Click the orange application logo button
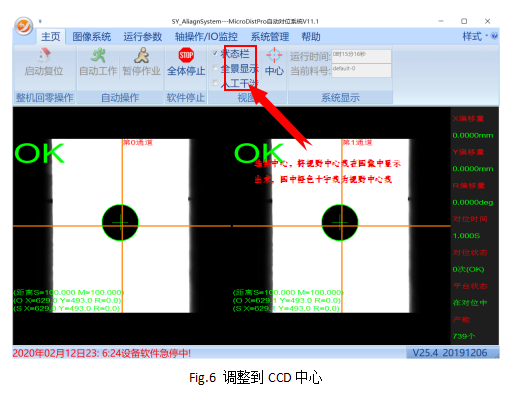This screenshot has height=394, width=513. [23, 26]
